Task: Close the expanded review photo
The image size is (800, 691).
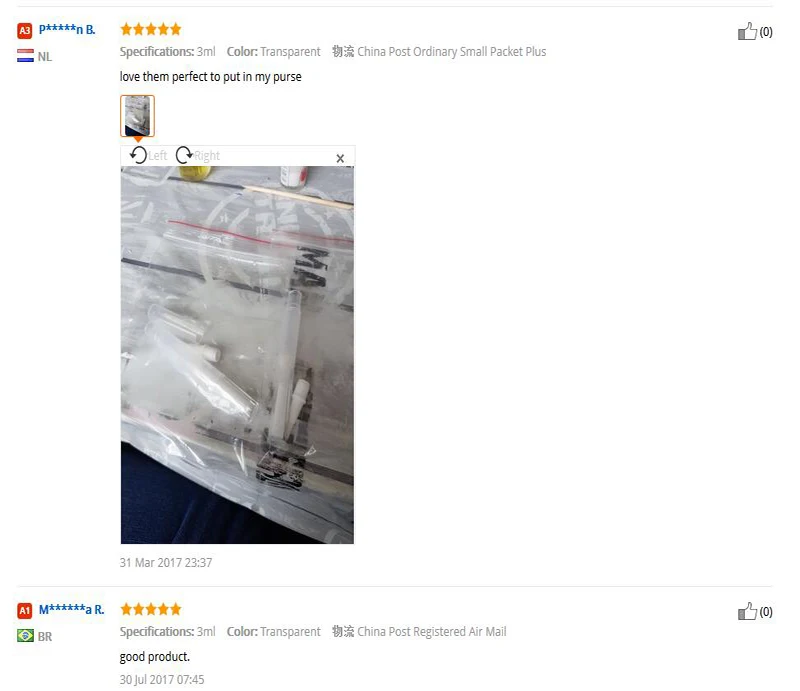Action: click(340, 159)
